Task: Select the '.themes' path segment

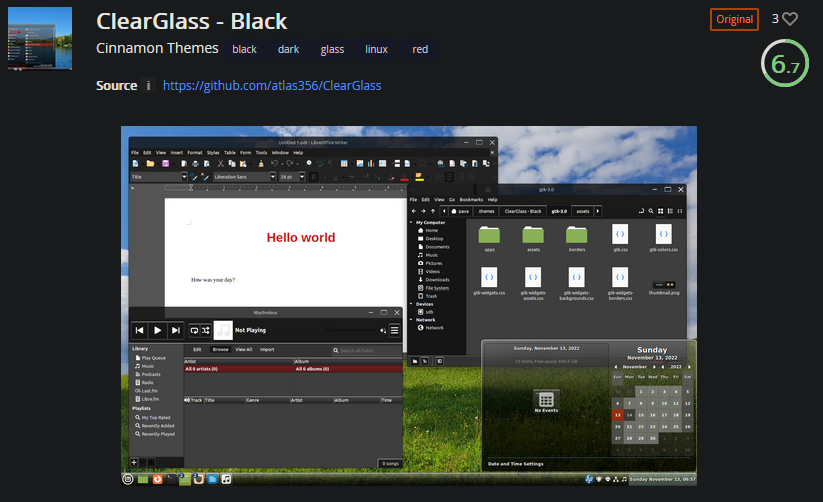Action: coord(486,211)
